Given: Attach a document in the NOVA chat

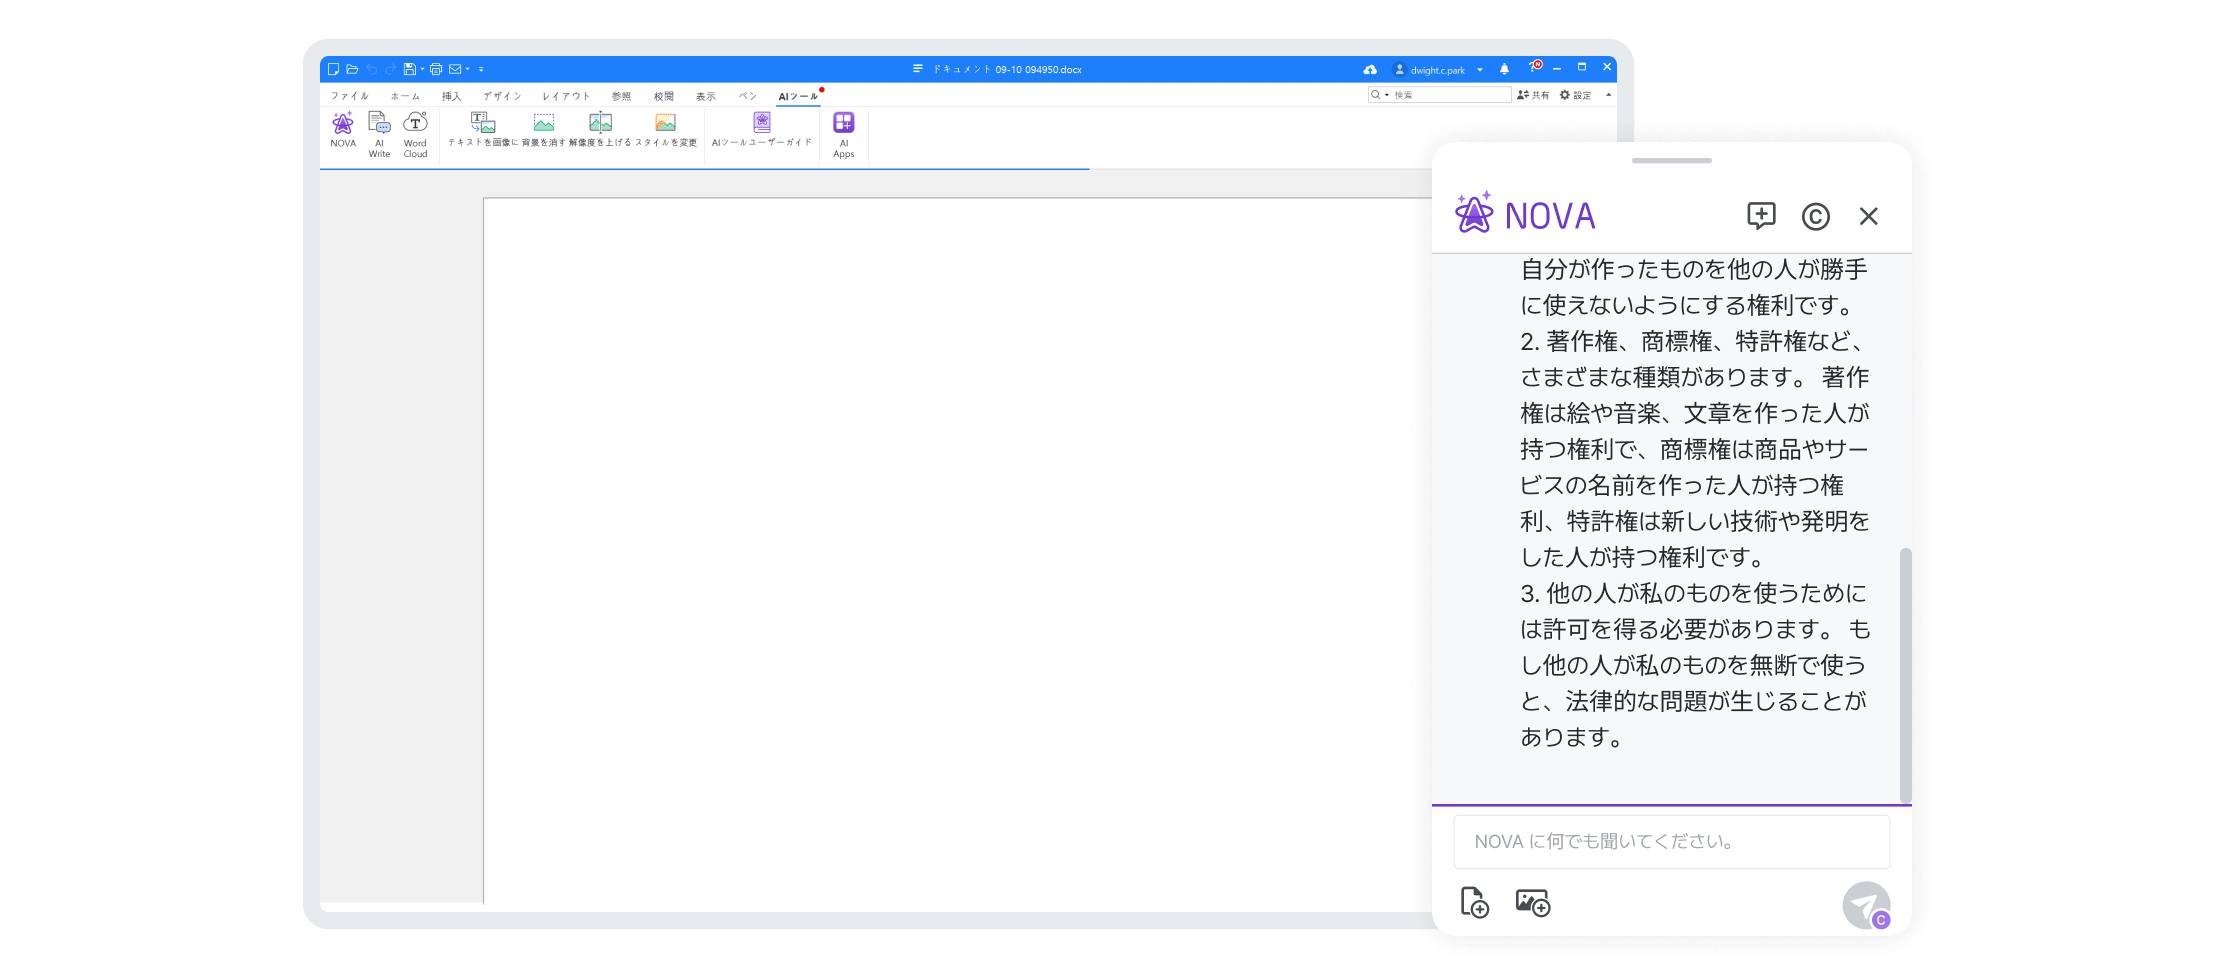Looking at the screenshot, I should click(x=1472, y=903).
